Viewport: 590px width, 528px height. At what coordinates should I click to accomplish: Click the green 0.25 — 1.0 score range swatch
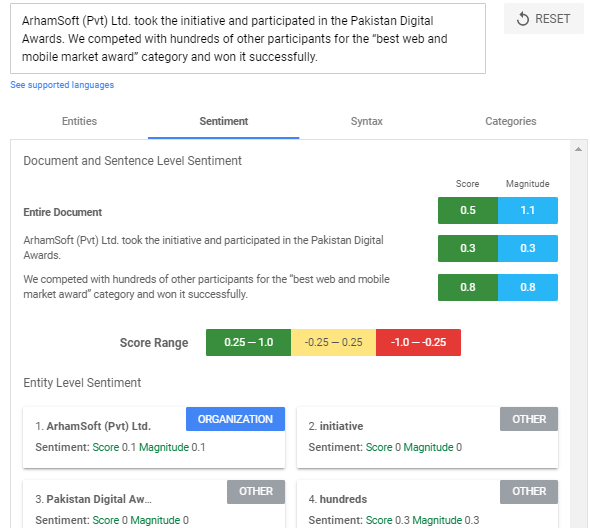[248, 342]
